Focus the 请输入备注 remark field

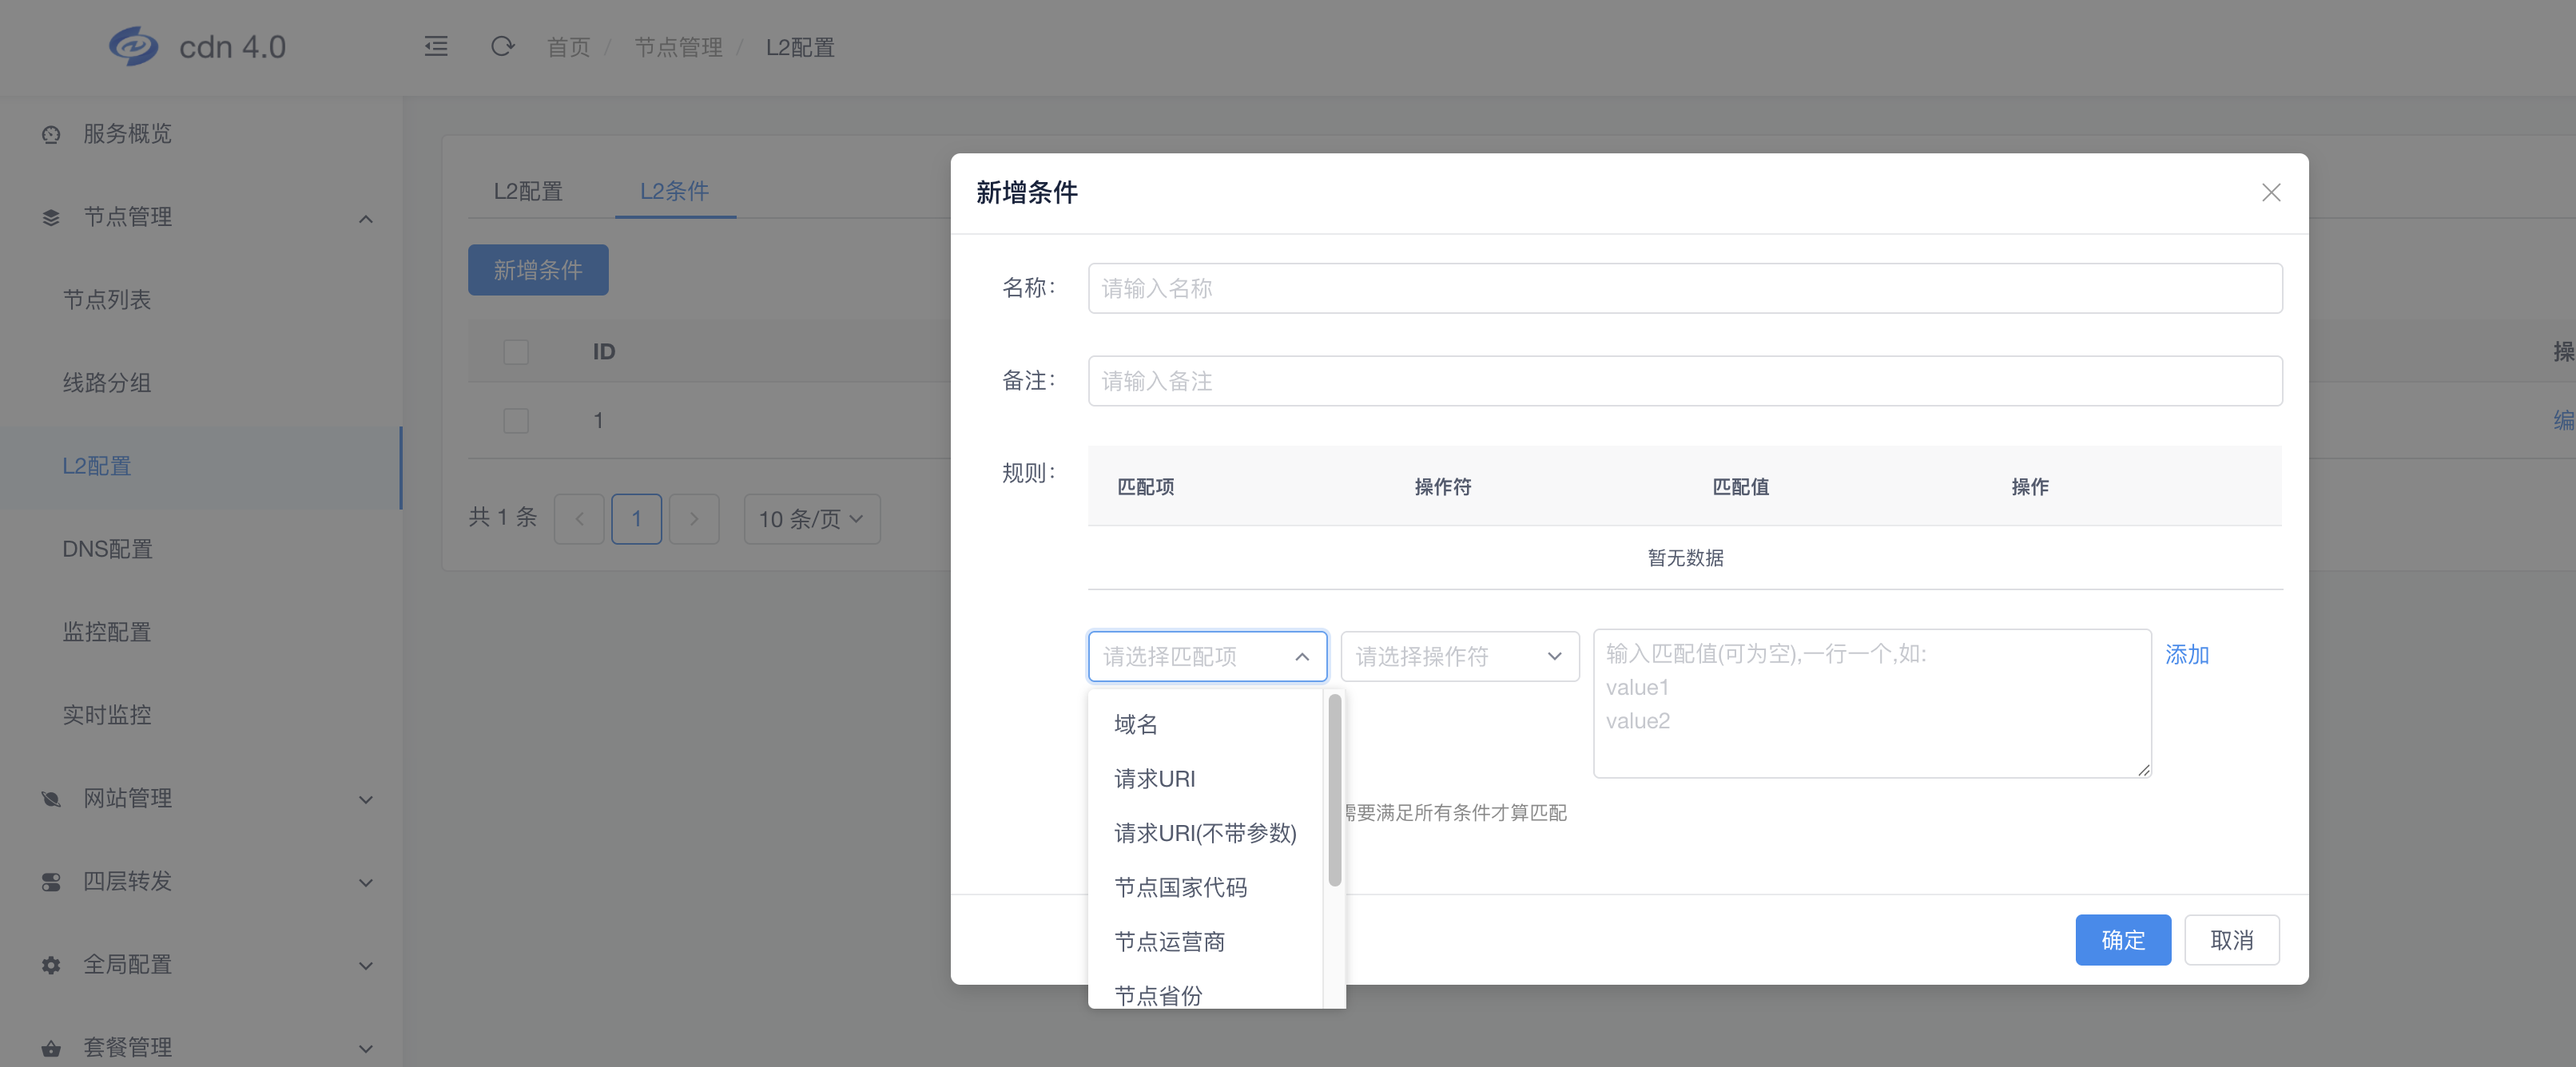1684,381
